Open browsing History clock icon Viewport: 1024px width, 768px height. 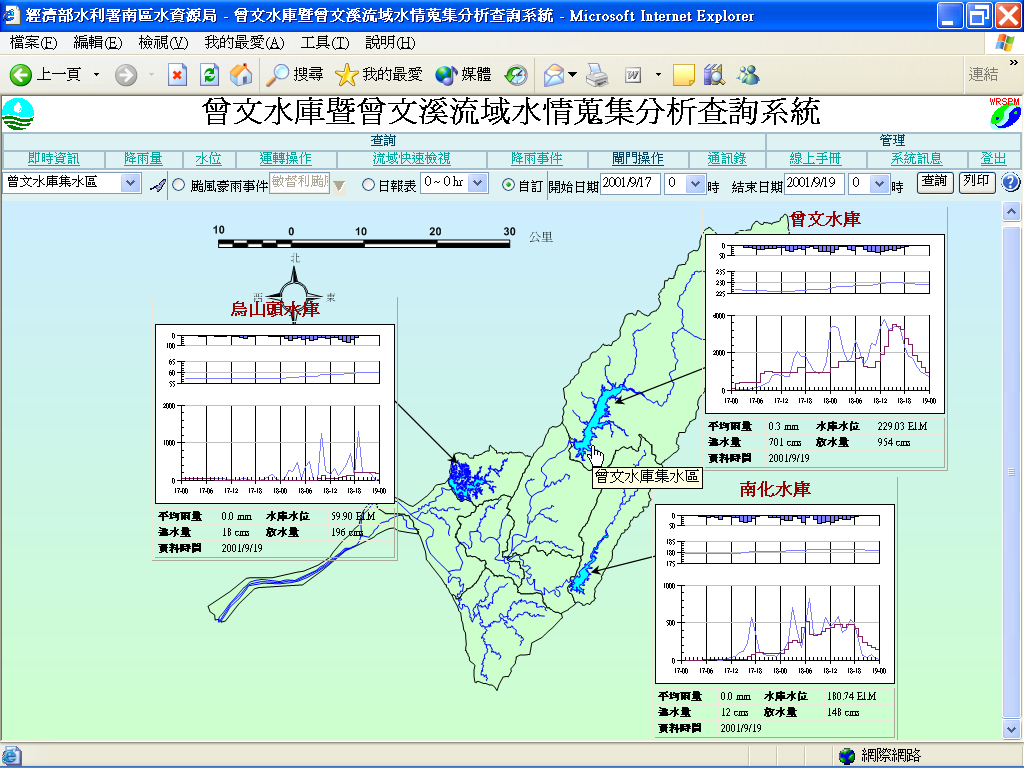[516, 75]
